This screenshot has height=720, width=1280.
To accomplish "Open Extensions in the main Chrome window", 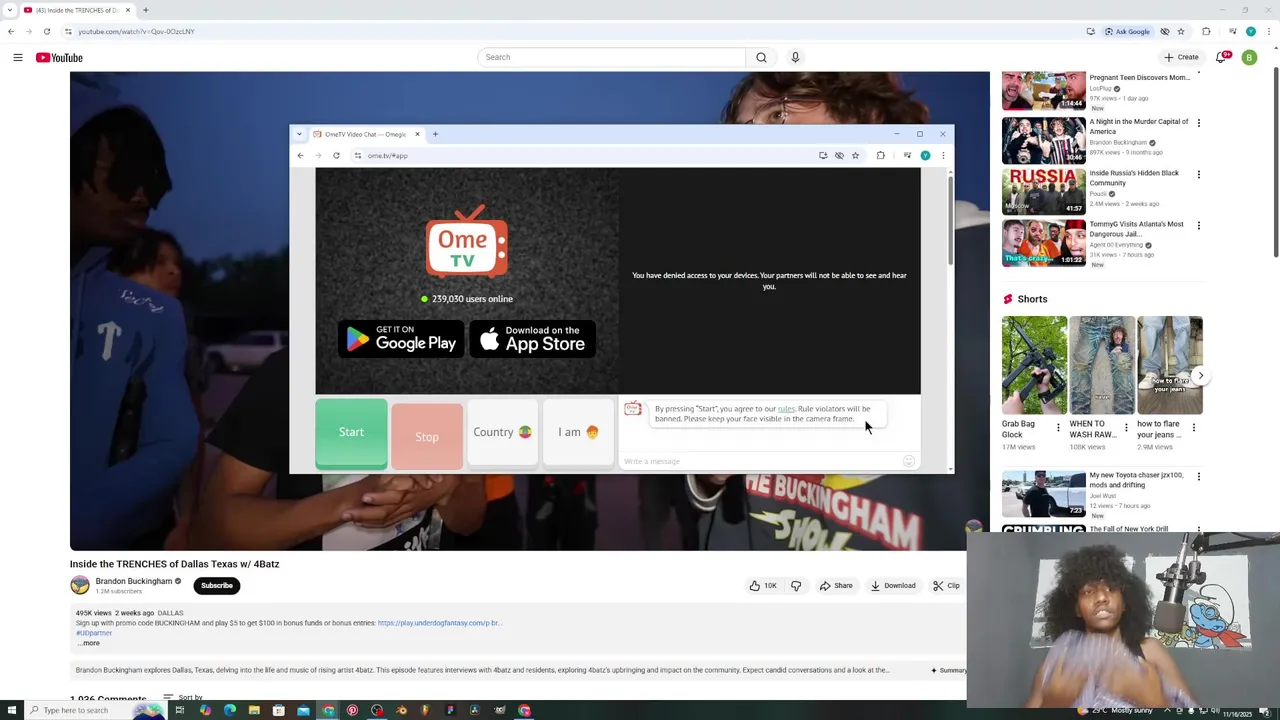I will [x=1206, y=31].
